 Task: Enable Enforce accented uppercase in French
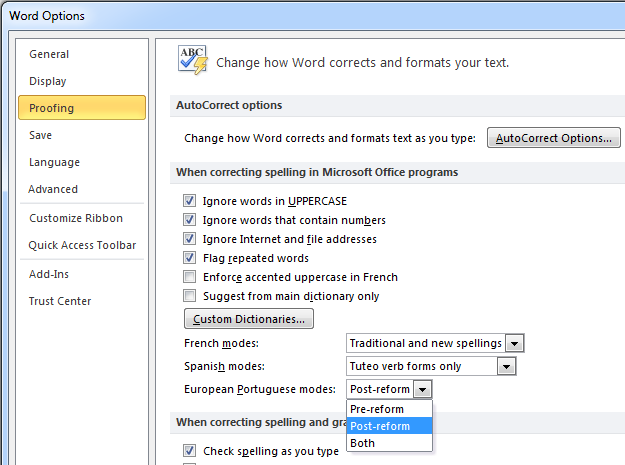189,277
